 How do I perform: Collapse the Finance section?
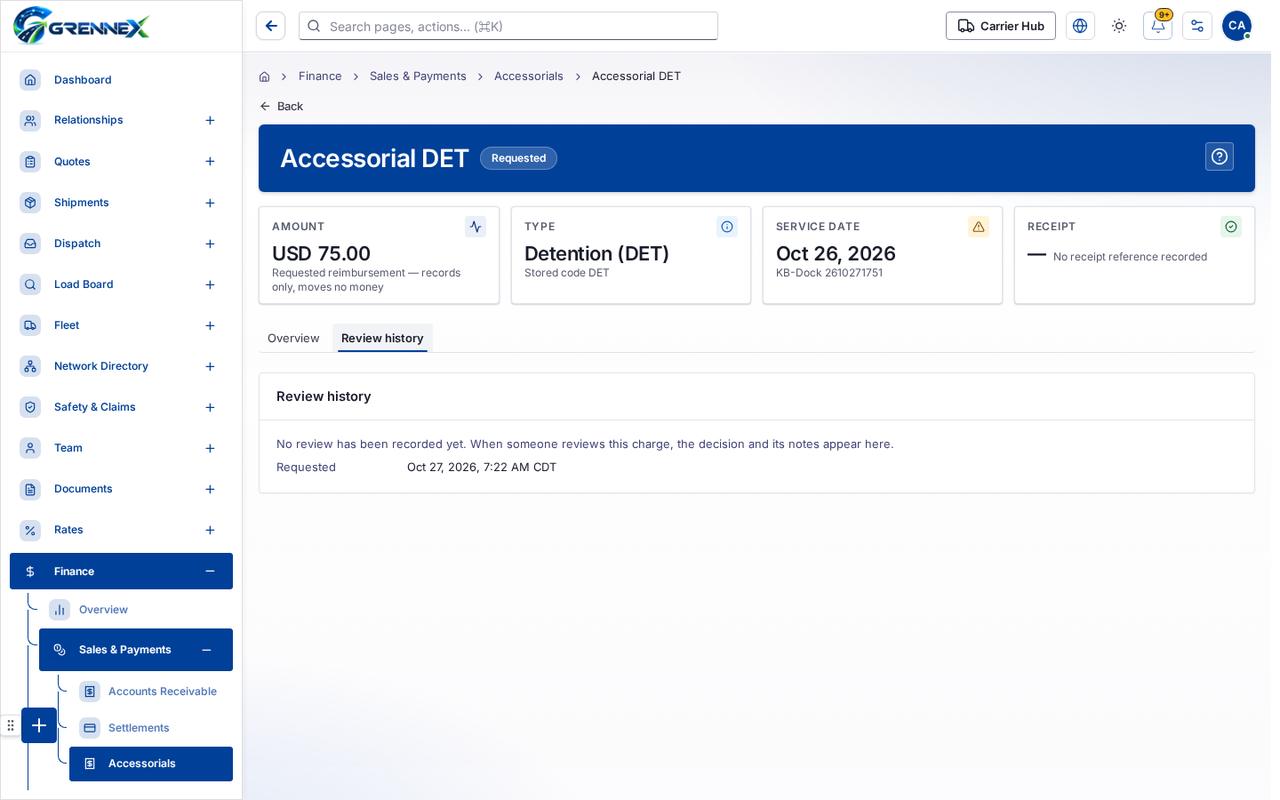[x=210, y=571]
